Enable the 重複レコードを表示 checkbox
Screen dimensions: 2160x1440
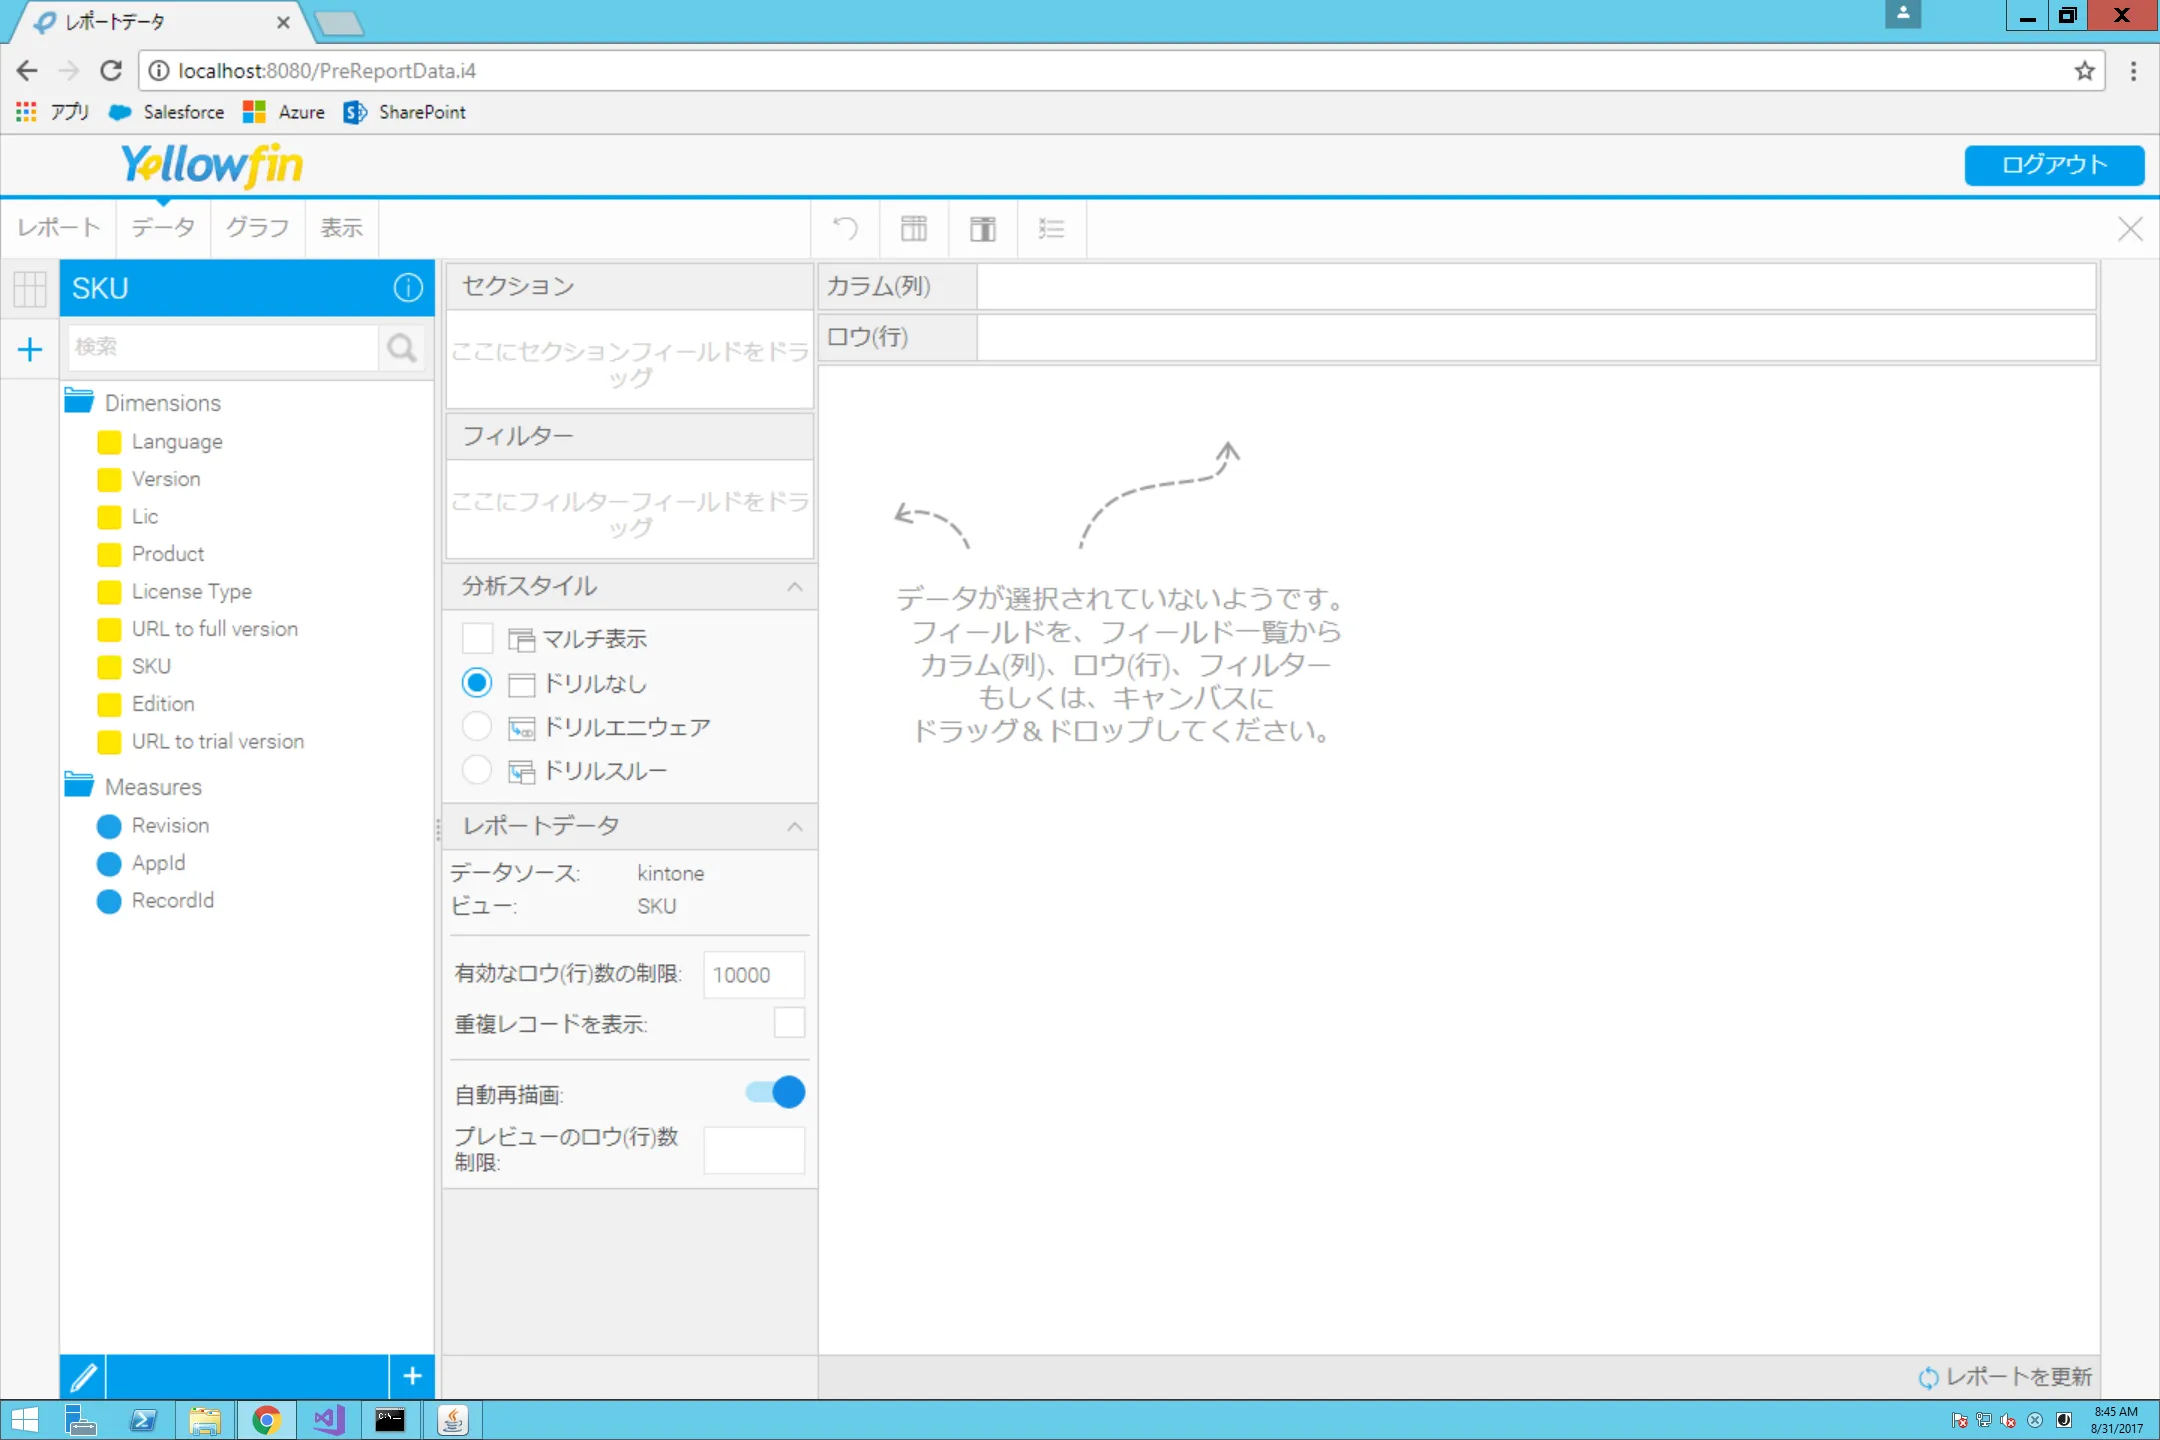point(789,1023)
